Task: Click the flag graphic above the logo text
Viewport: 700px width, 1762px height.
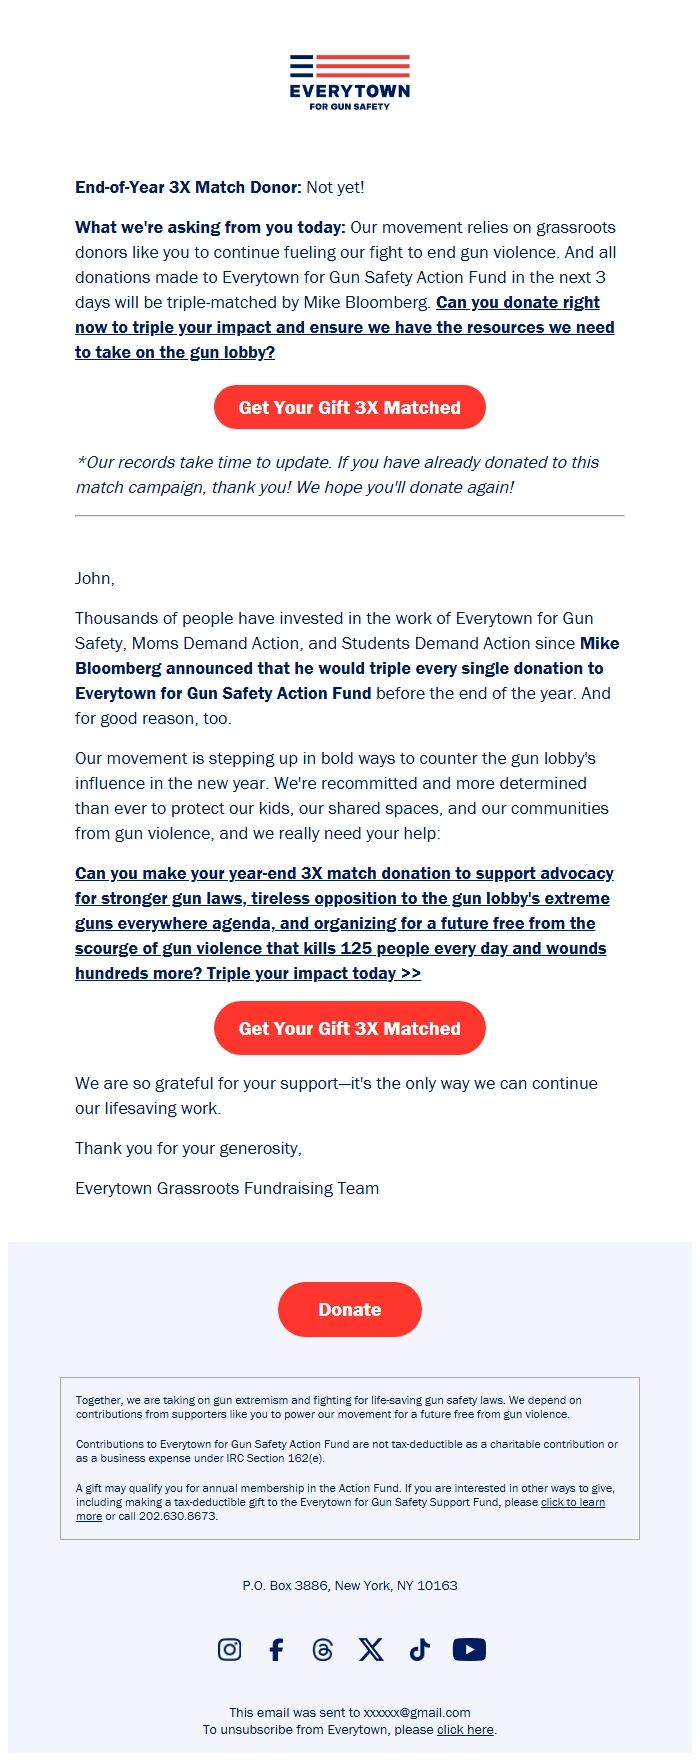Action: coord(349,68)
